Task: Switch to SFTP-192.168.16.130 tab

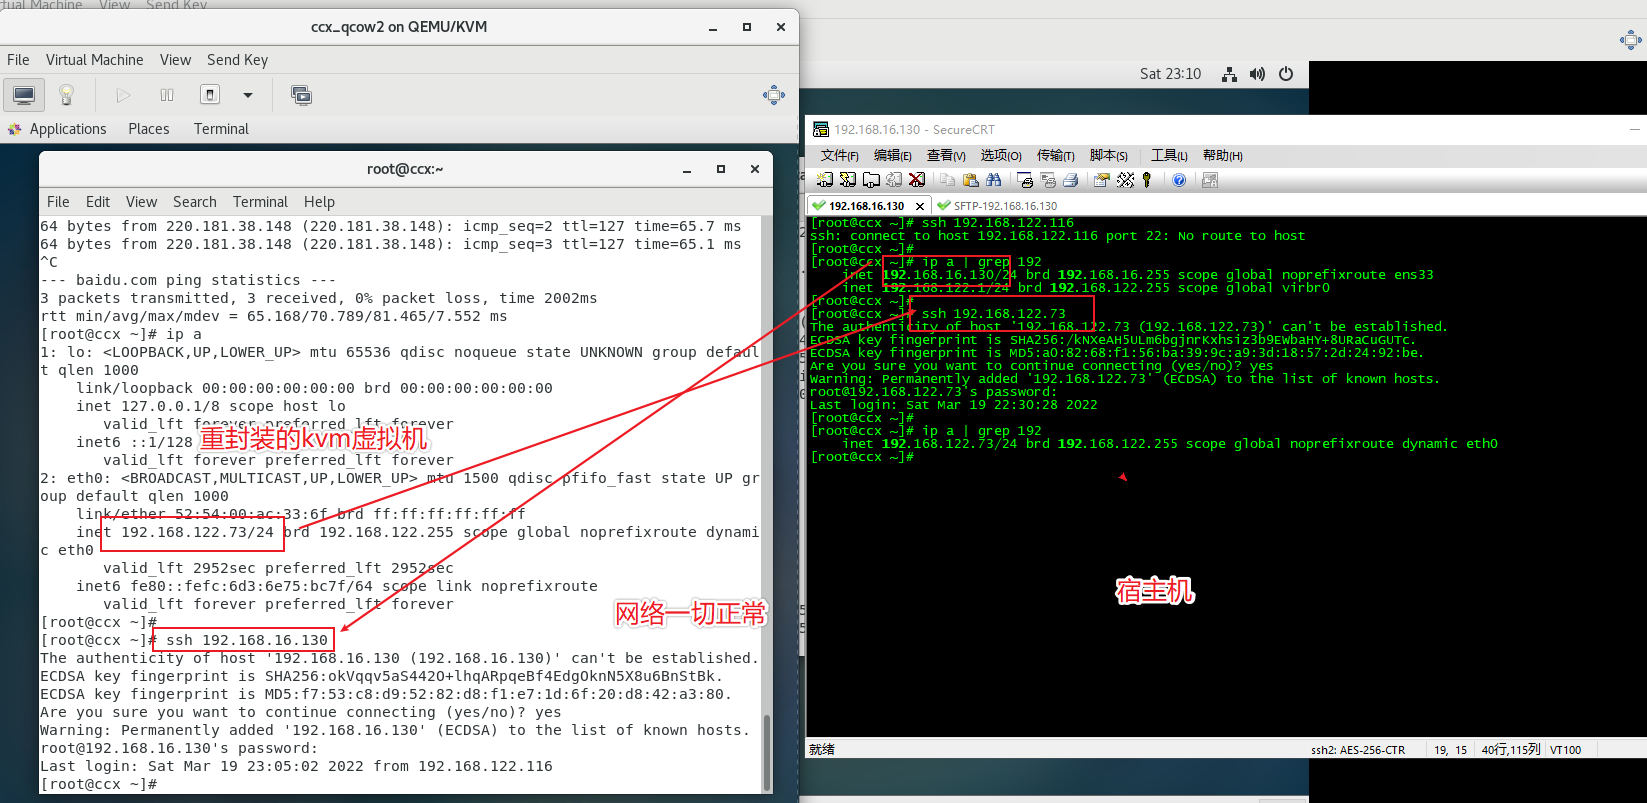Action: [997, 206]
